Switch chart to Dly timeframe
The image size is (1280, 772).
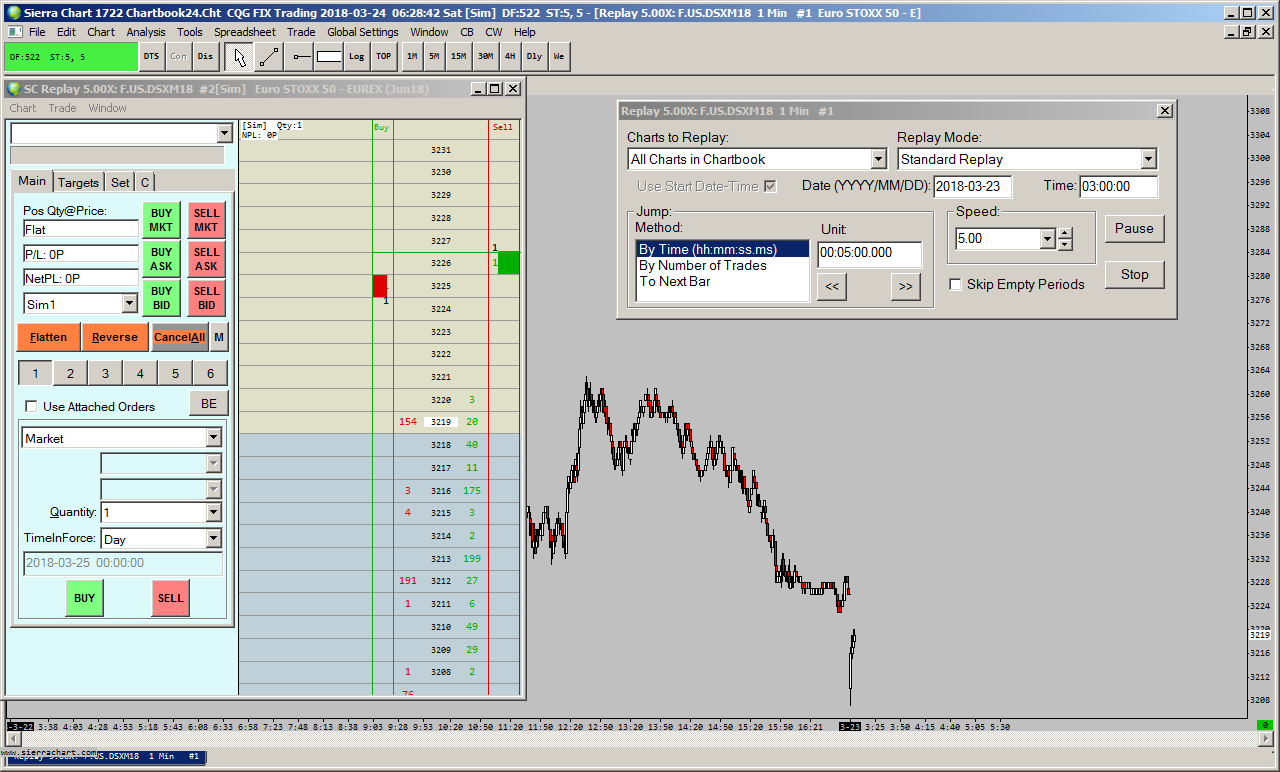click(534, 57)
